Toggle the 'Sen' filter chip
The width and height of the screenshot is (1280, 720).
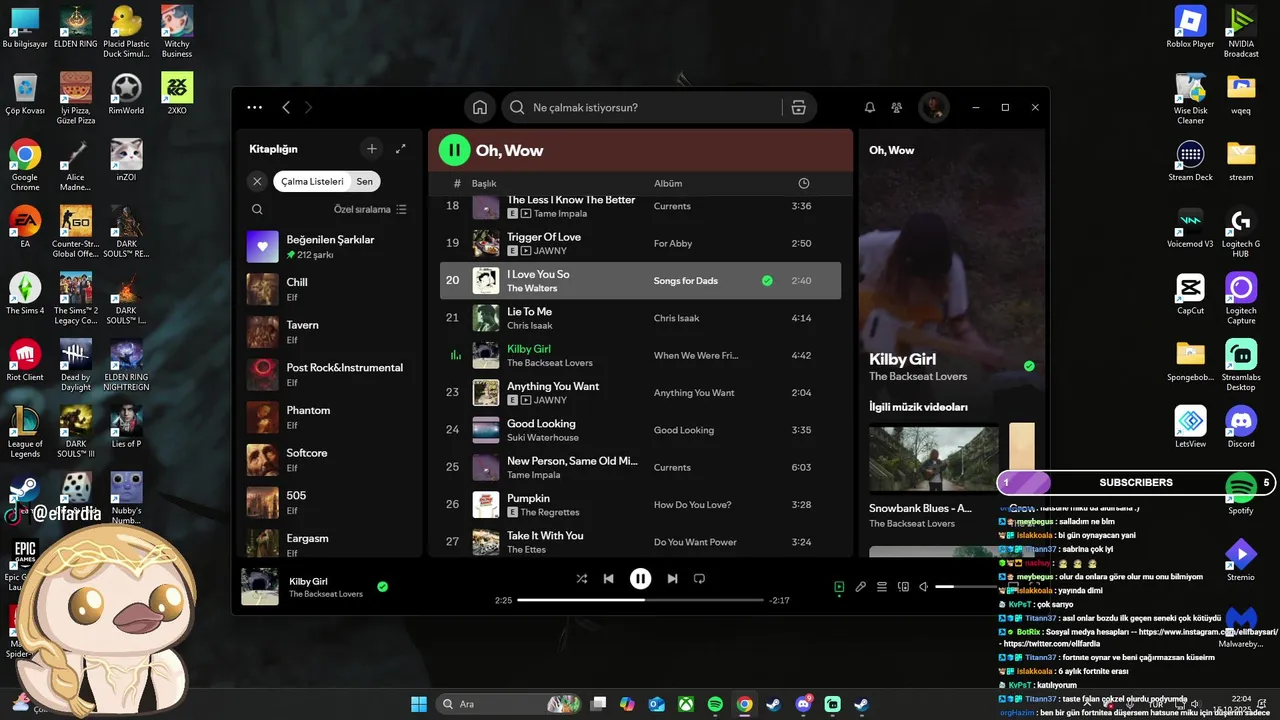click(365, 181)
